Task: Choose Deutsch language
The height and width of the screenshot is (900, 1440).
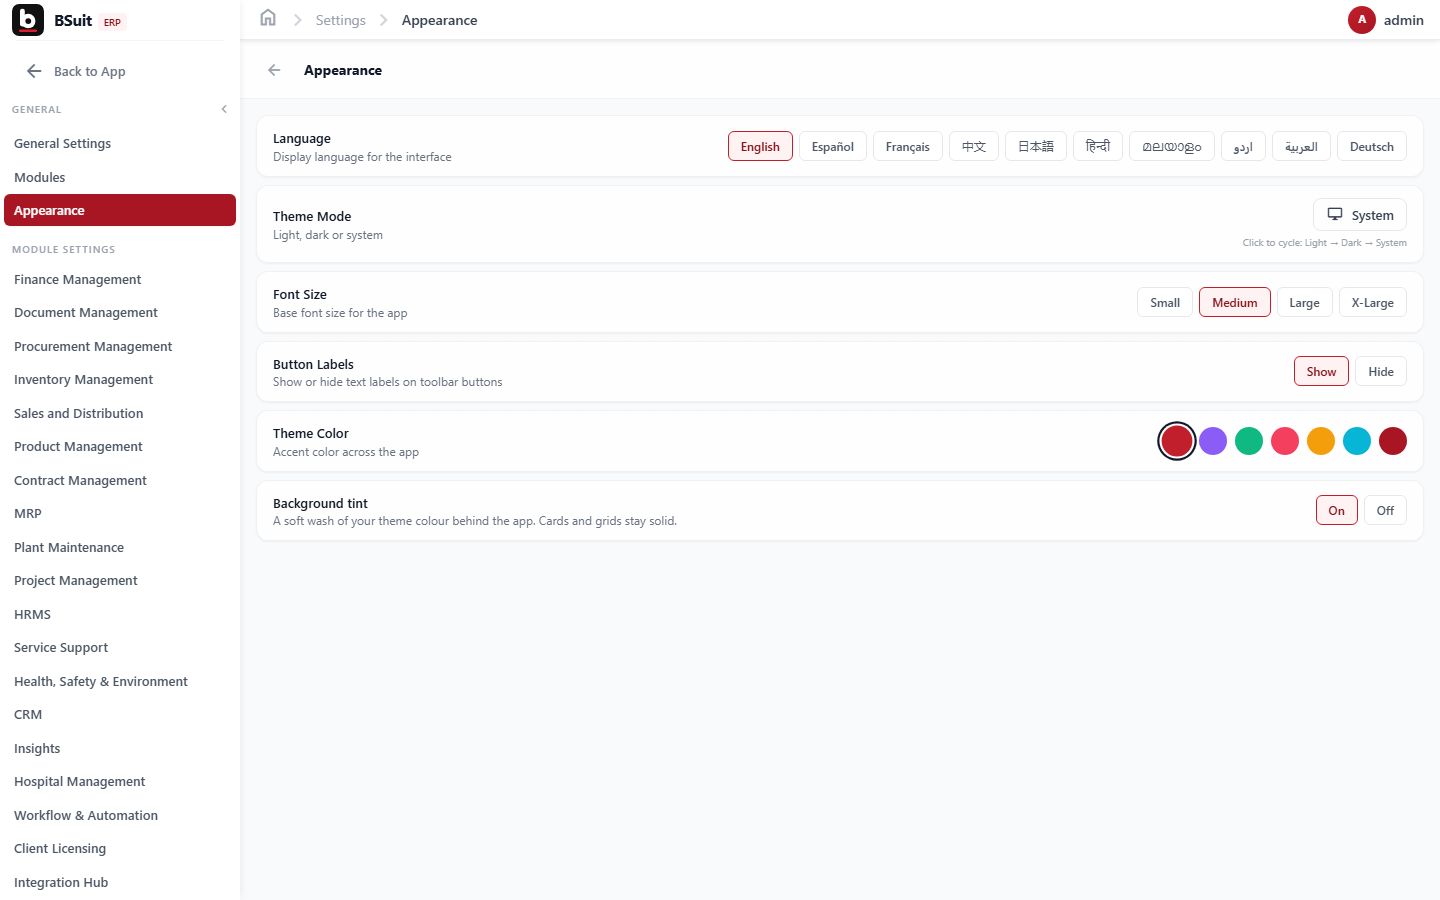Action: pos(1372,146)
